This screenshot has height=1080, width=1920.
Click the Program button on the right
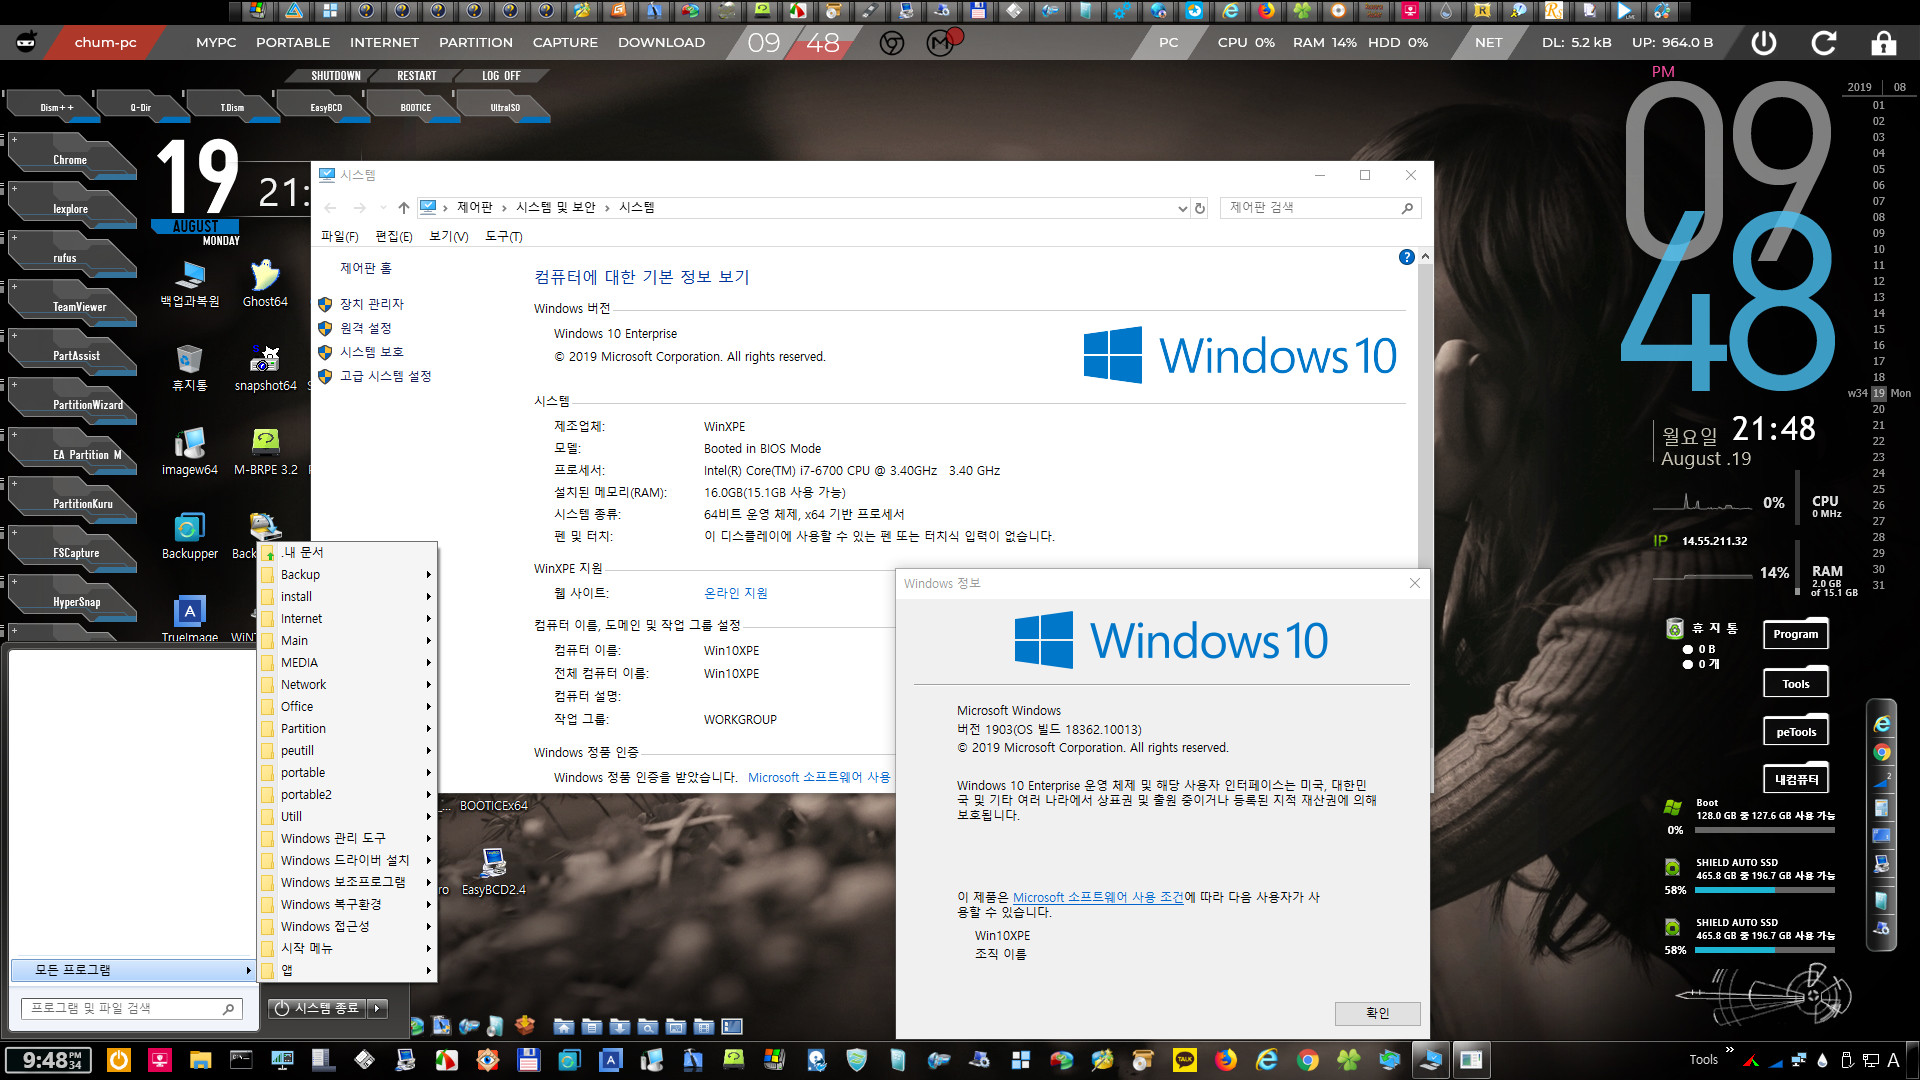coord(1796,634)
